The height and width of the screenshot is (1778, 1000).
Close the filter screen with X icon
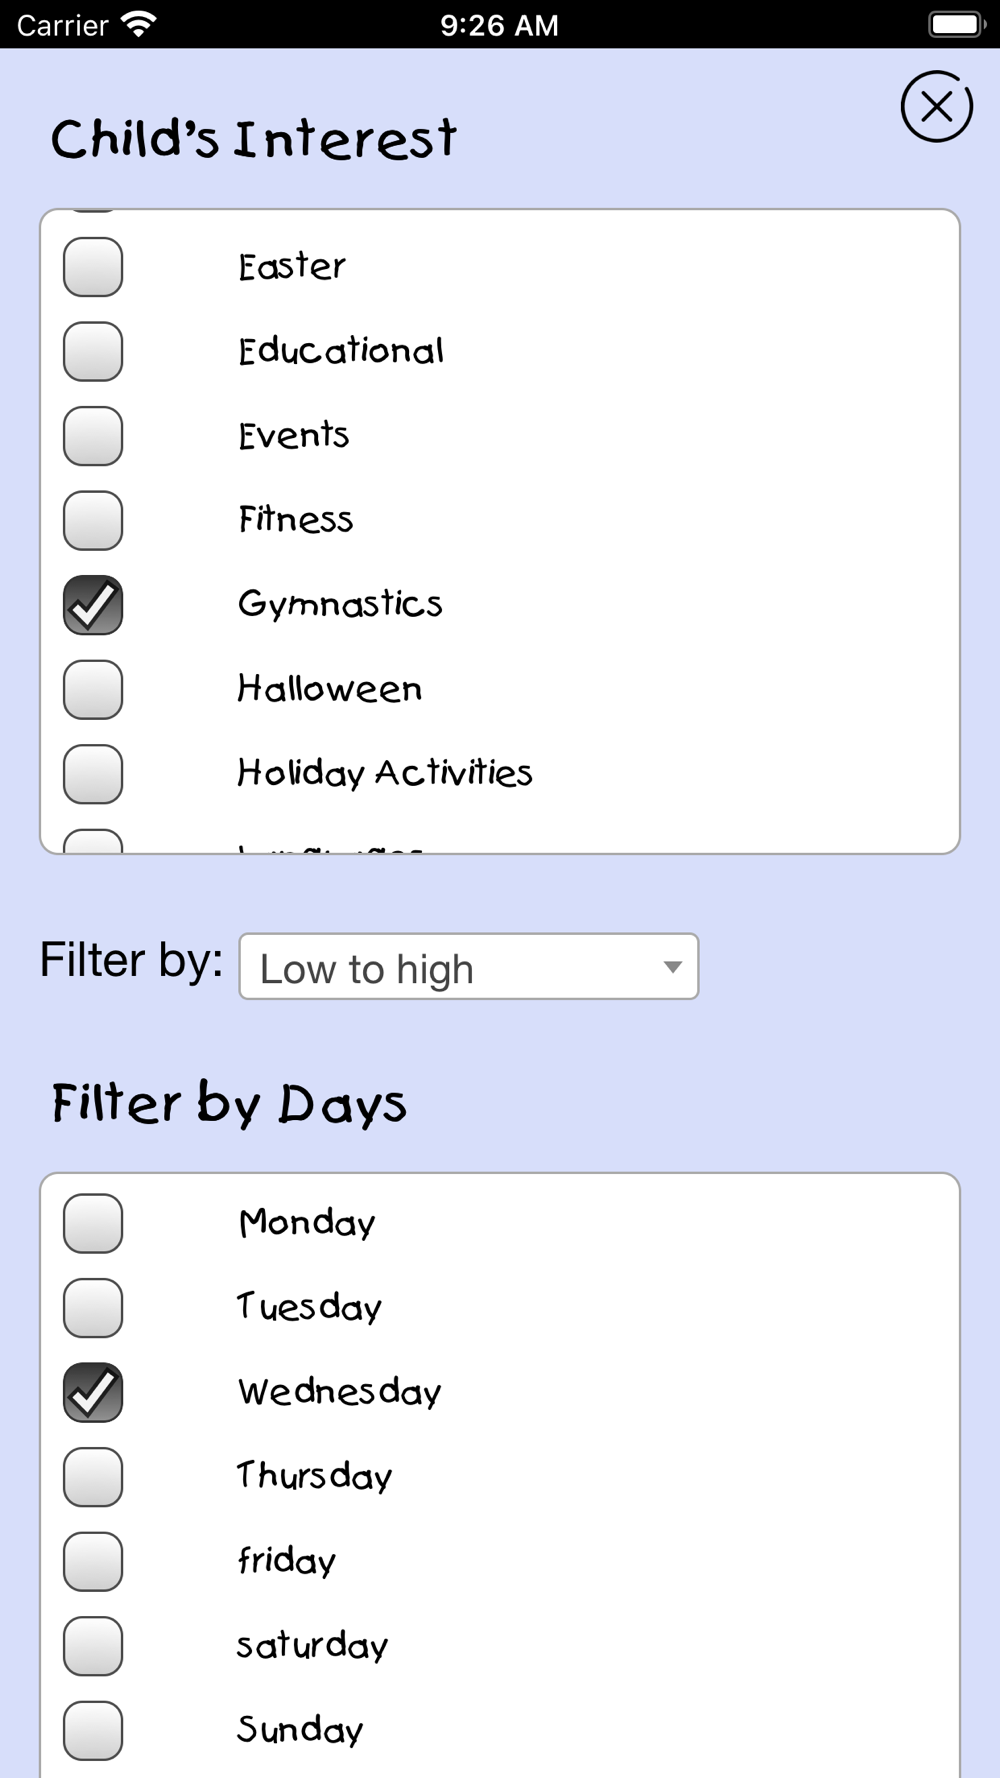point(937,106)
